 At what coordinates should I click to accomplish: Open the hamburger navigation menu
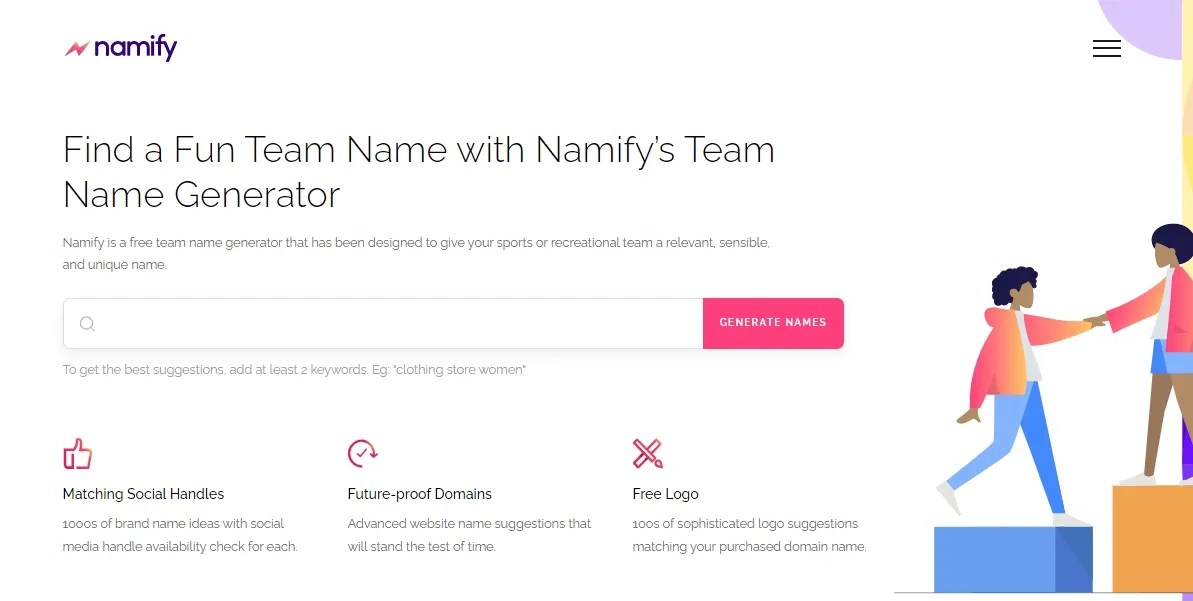[1106, 48]
